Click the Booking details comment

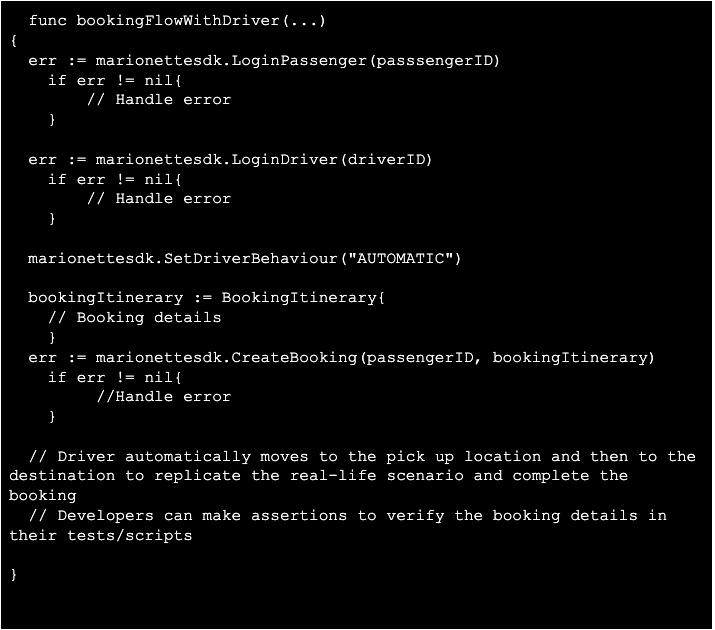pyautogui.click(x=135, y=317)
